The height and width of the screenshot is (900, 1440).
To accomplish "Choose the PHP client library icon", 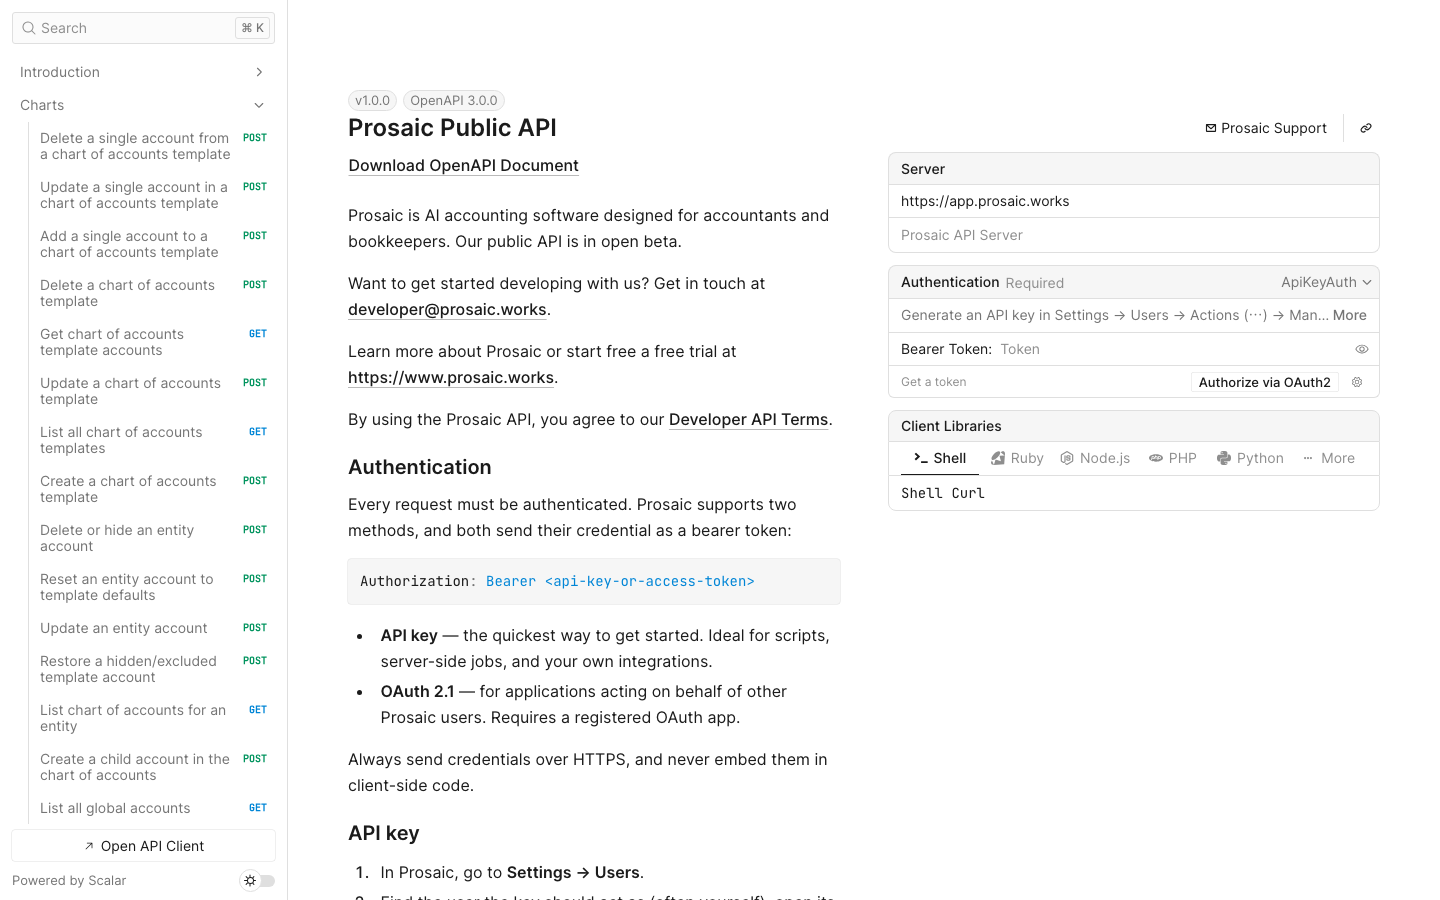I will [x=1156, y=458].
